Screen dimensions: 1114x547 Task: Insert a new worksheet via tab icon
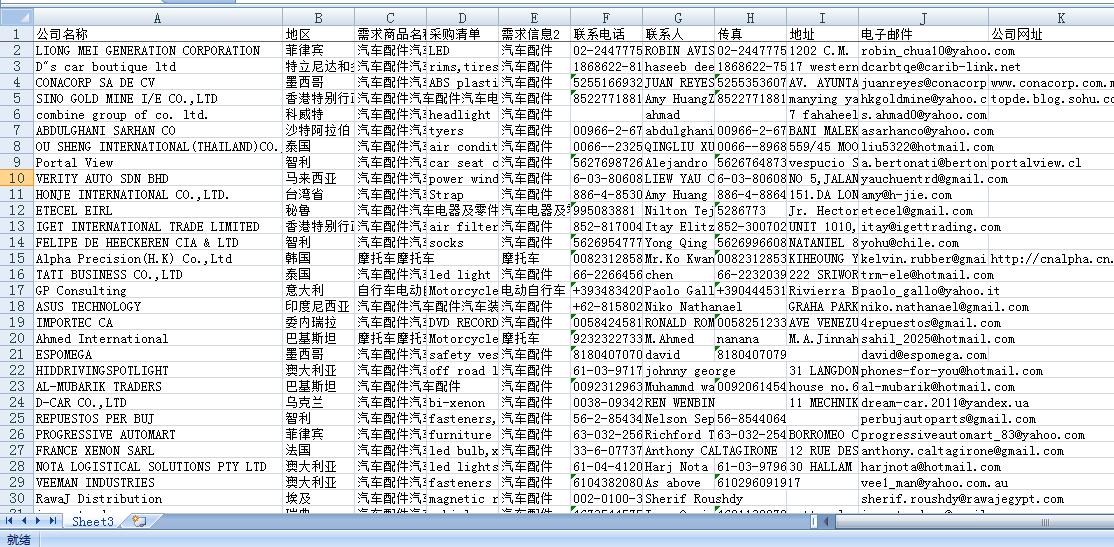(139, 521)
